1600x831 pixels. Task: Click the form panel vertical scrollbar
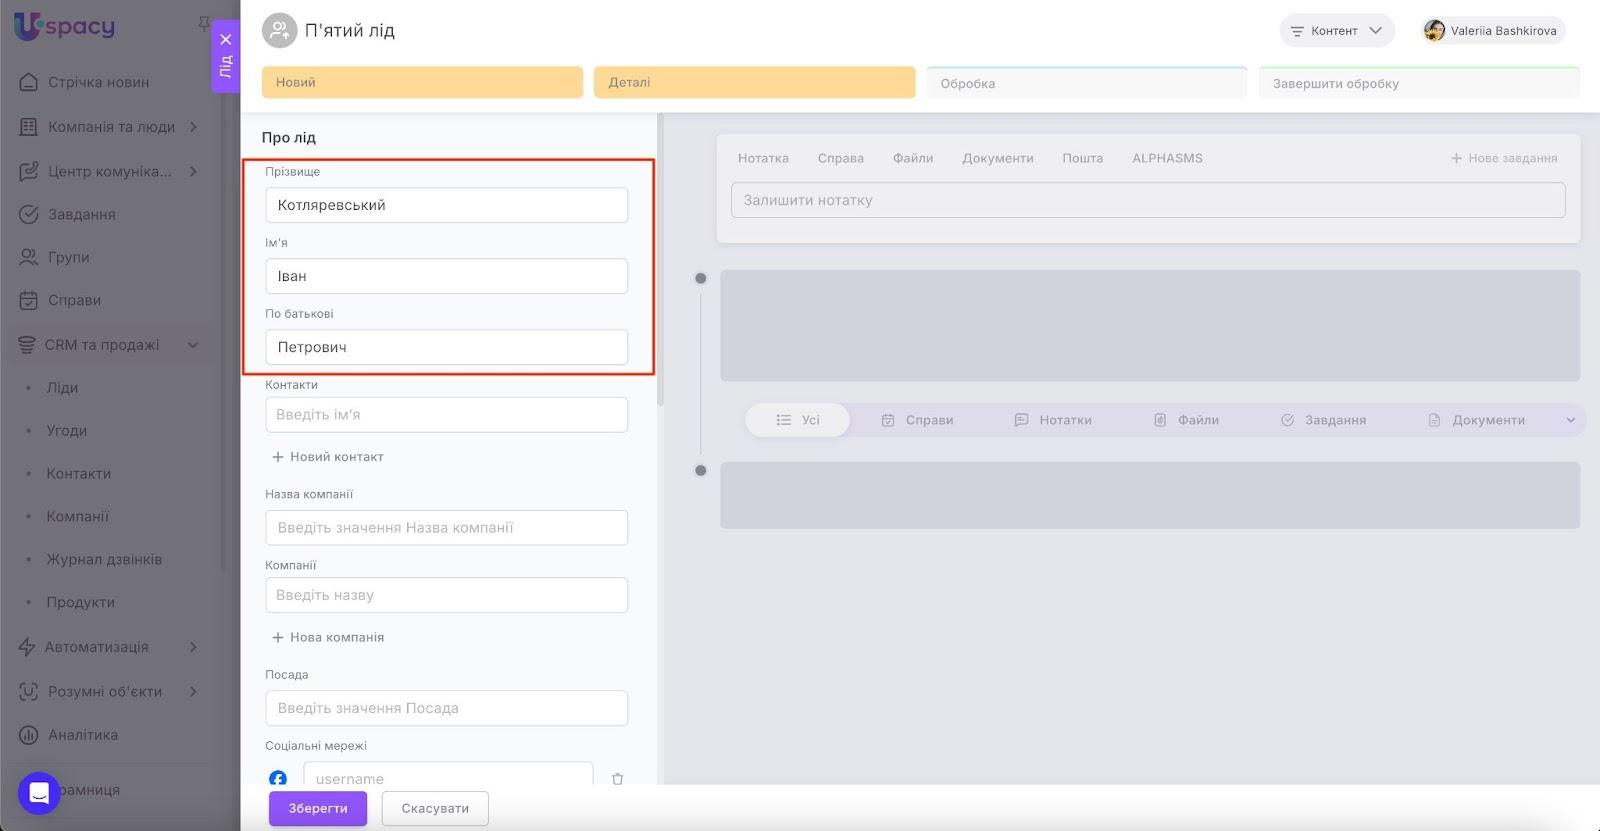[x=659, y=260]
